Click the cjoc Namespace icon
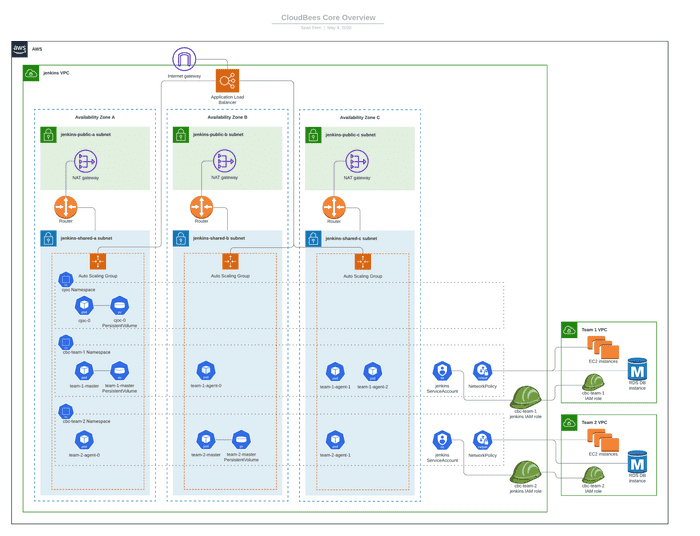The image size is (700, 536). [66, 279]
